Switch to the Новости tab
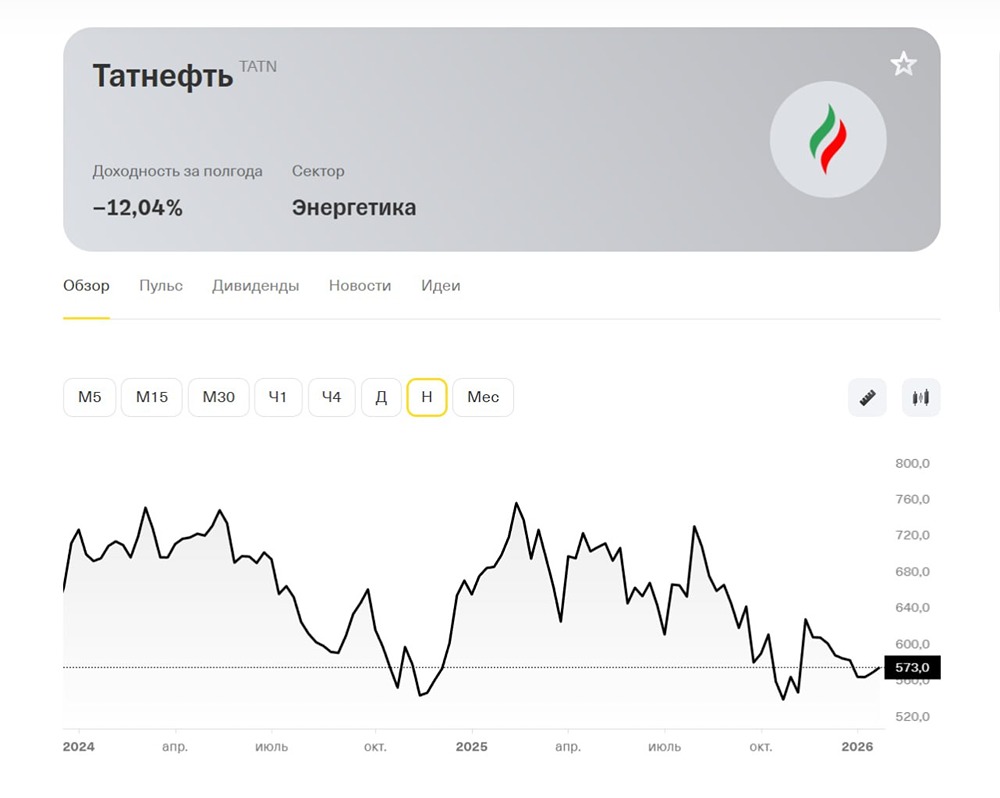 click(360, 286)
